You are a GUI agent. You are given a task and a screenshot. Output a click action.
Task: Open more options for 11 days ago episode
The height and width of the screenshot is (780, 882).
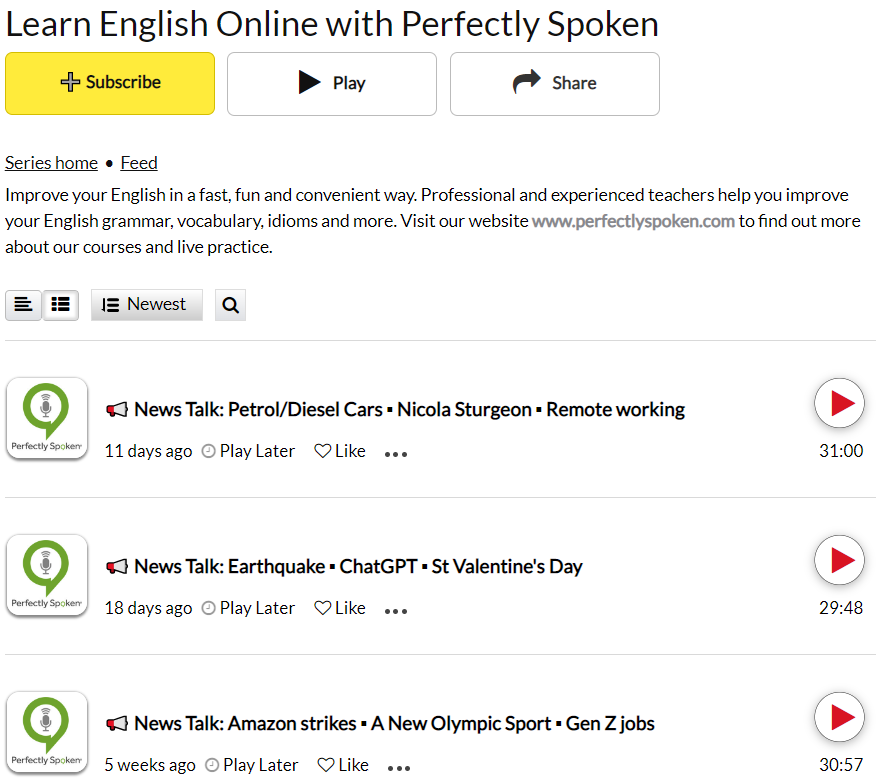pos(396,454)
